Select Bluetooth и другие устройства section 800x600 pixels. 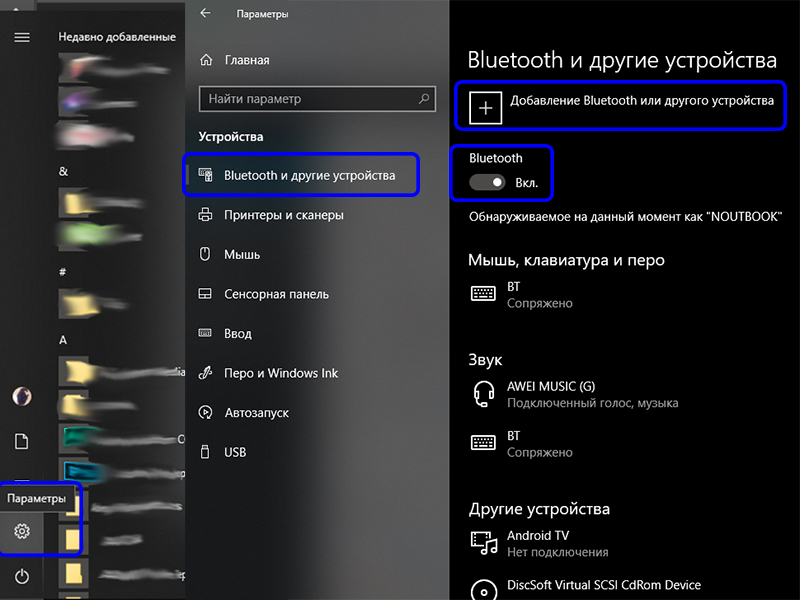point(309,175)
